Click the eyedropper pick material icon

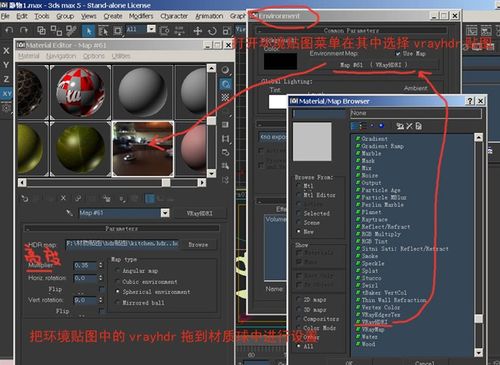coord(69,212)
